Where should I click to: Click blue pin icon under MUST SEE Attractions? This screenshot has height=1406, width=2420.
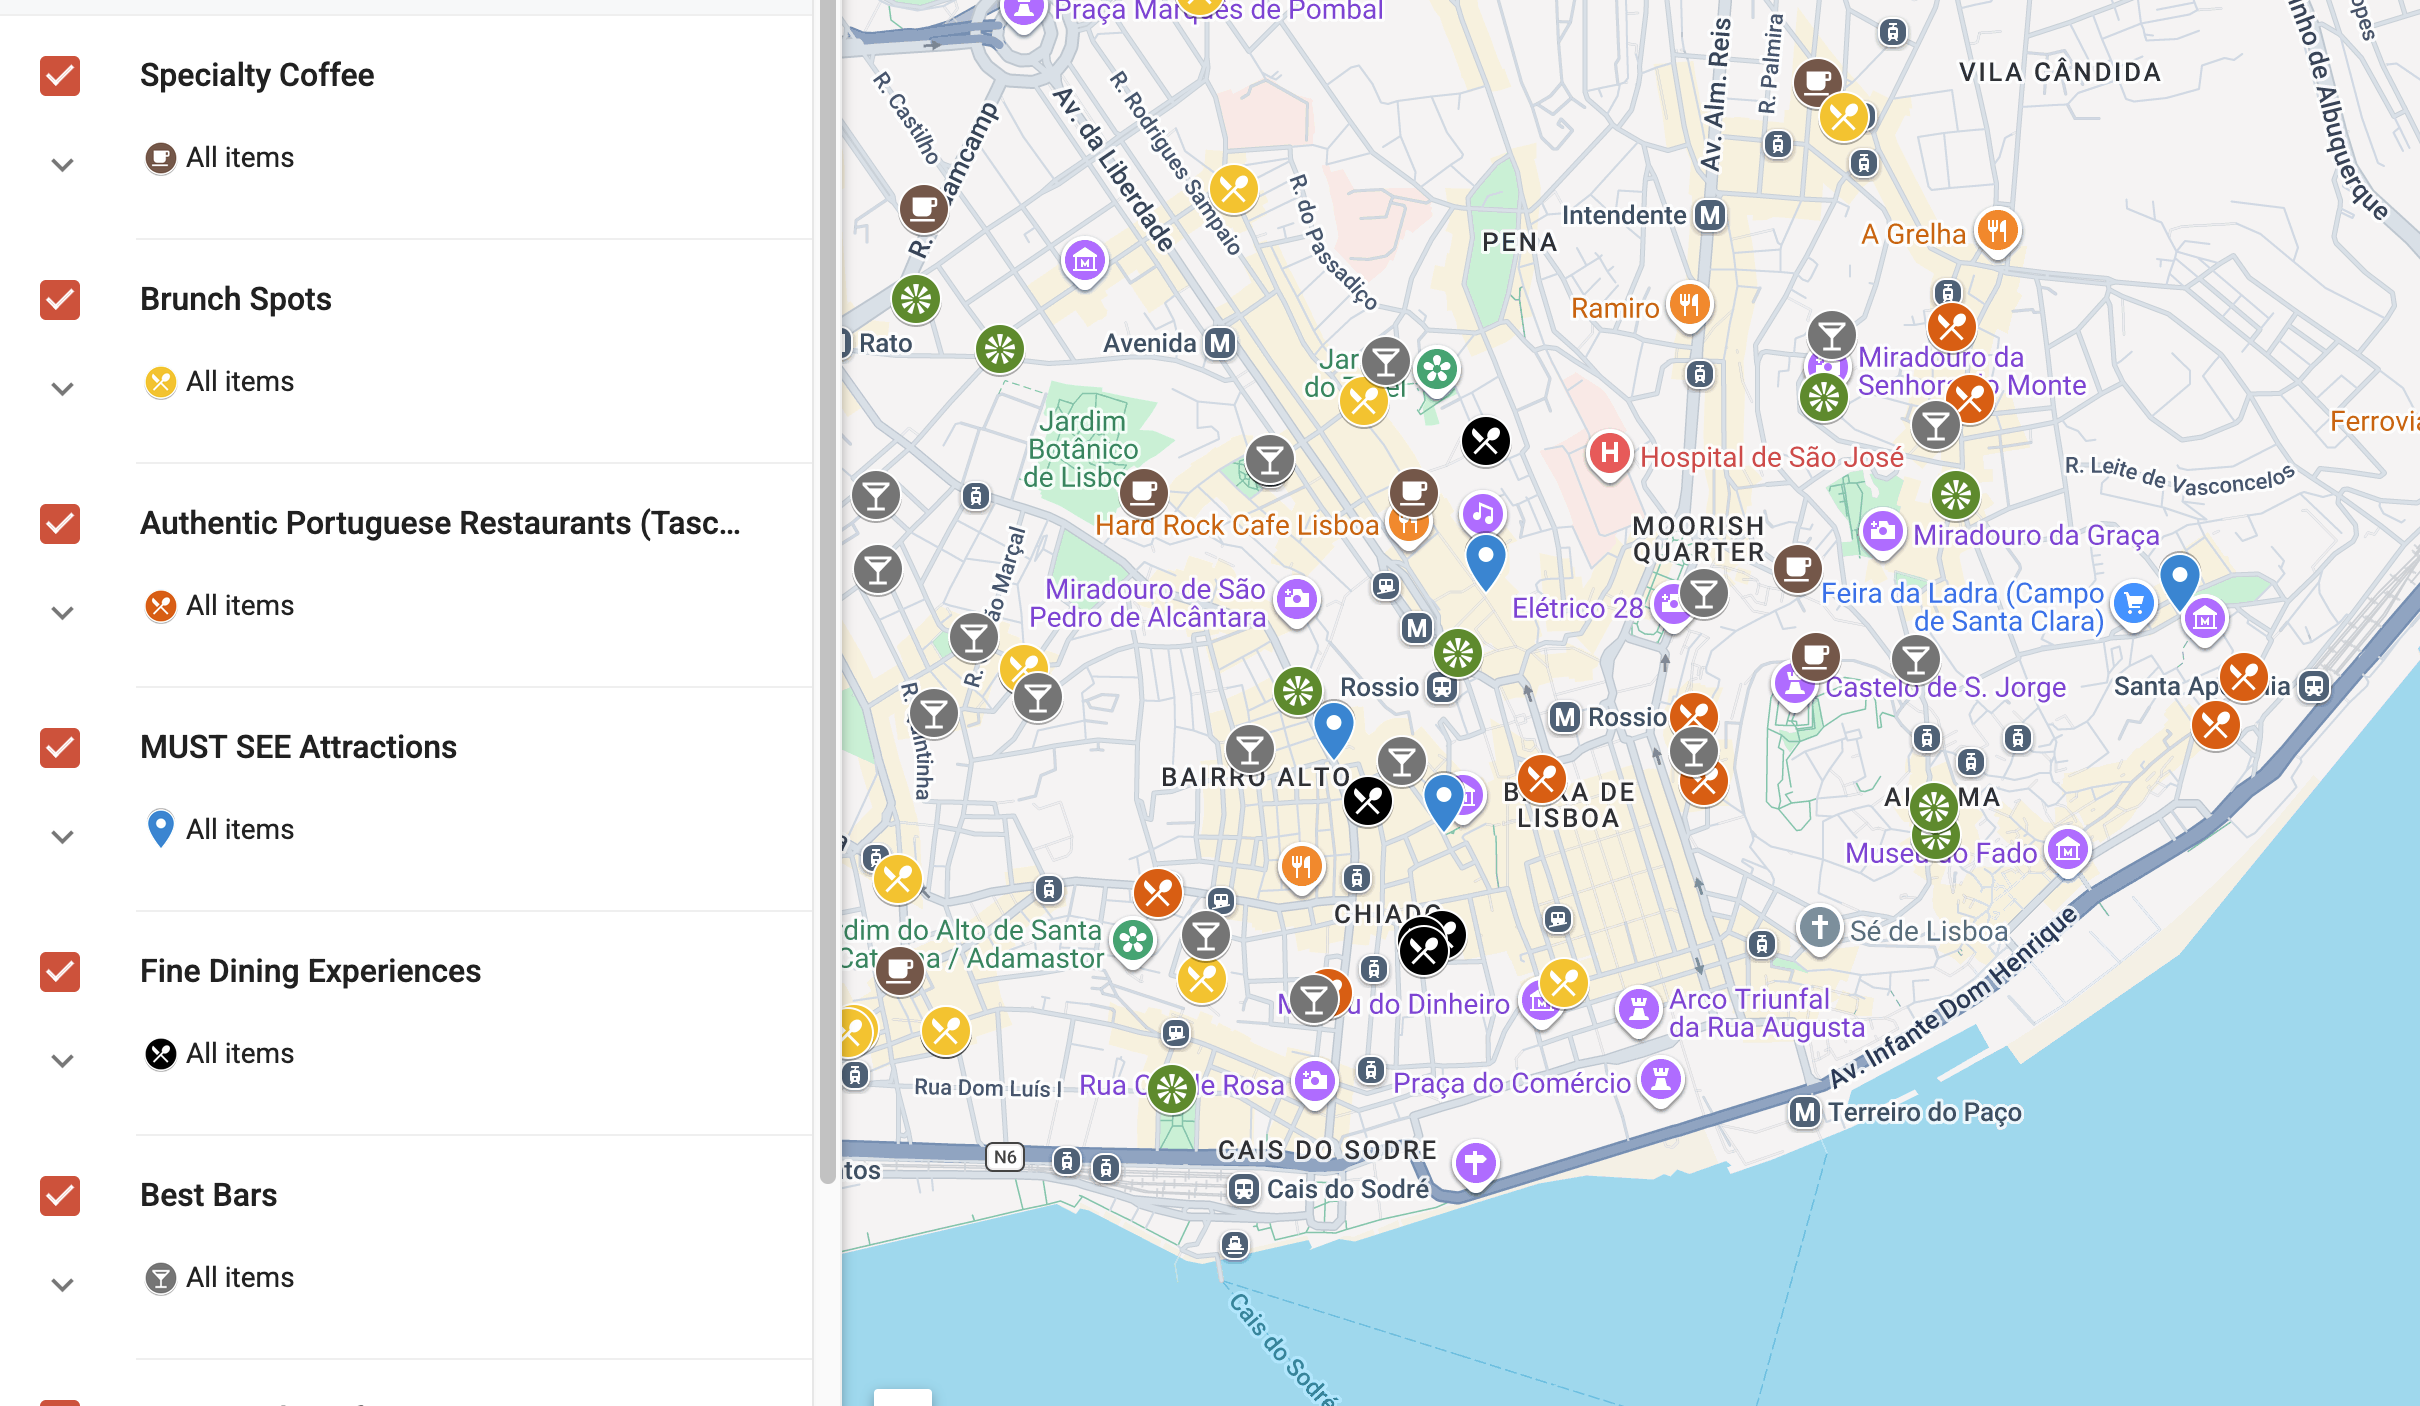point(160,829)
